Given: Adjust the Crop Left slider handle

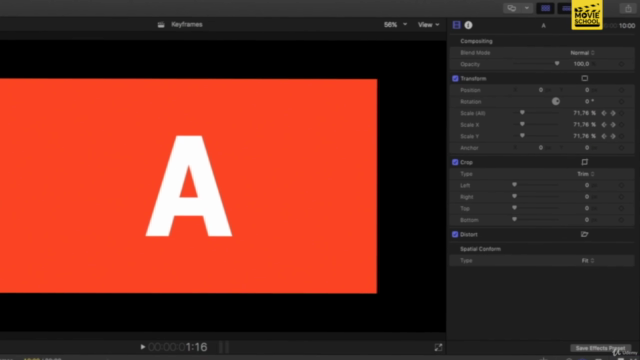Looking at the screenshot, I should point(514,185).
